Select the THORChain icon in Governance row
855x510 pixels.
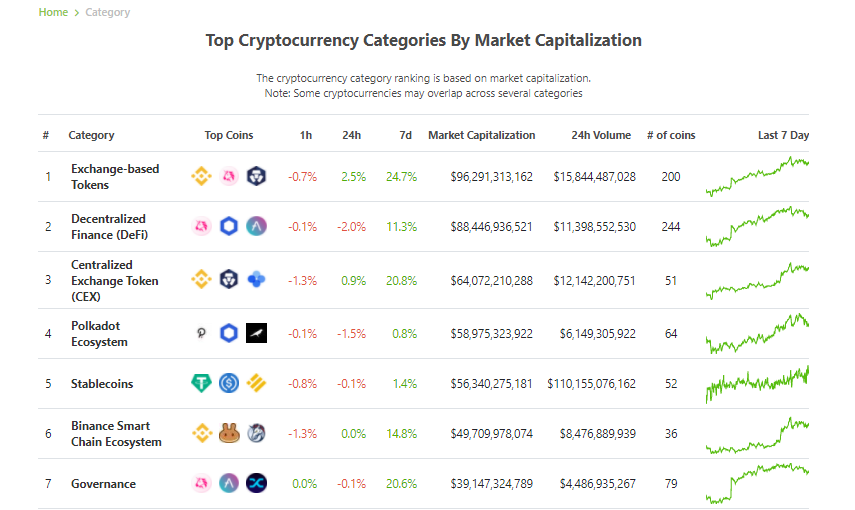(x=256, y=483)
